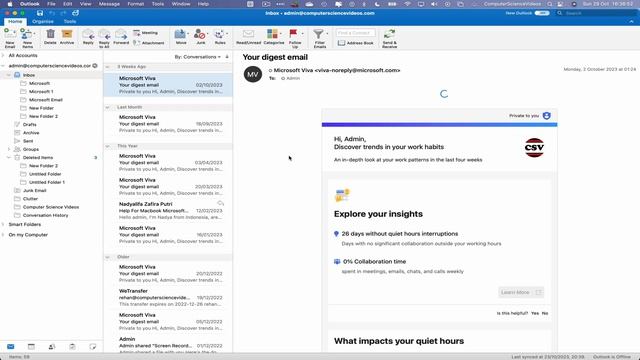Viewport: 640px width, 360px height.
Task: Switch to the Home ribbon tab
Action: tap(15, 21)
